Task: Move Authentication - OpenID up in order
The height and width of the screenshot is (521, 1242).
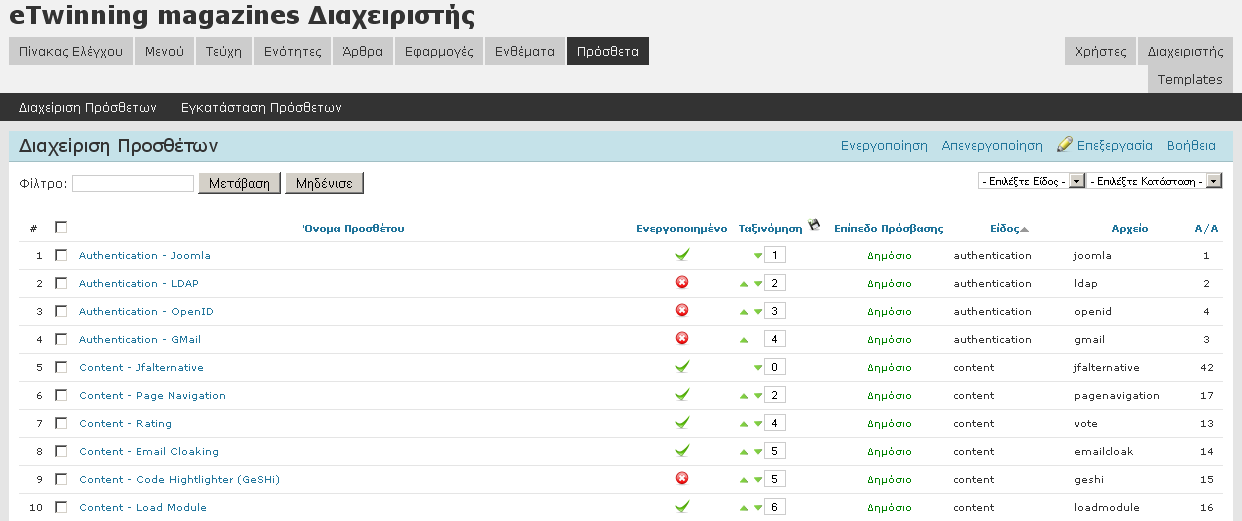Action: coord(744,312)
